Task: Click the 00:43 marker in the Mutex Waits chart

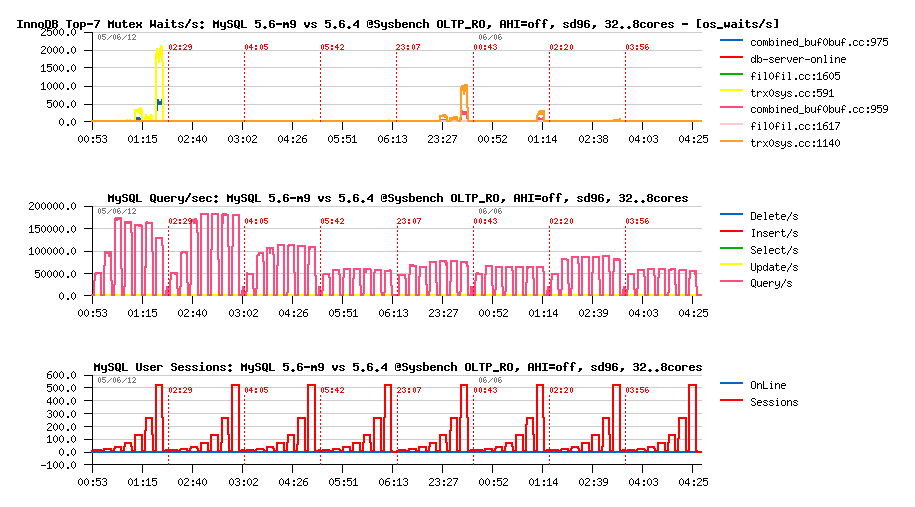Action: (486, 47)
